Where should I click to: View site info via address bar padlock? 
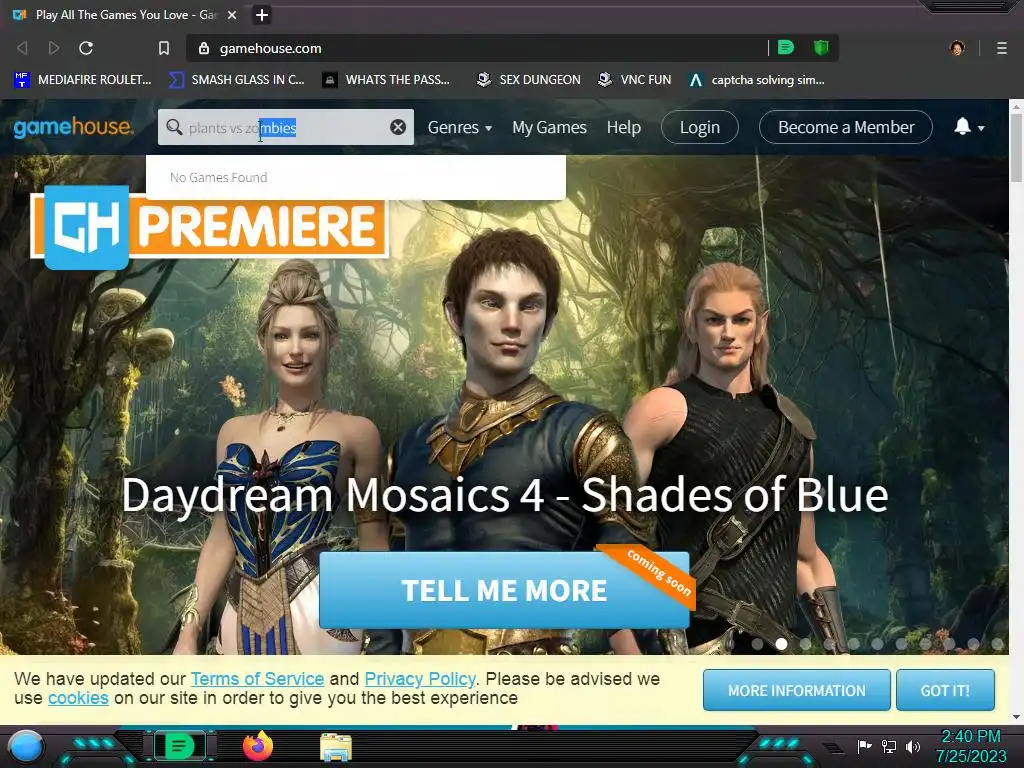coord(204,48)
